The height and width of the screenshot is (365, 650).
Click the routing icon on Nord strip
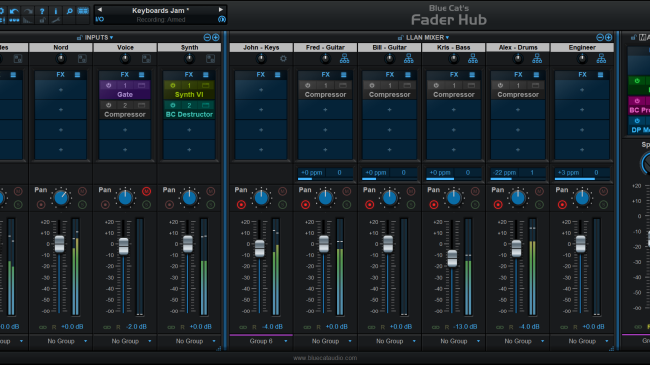82,59
